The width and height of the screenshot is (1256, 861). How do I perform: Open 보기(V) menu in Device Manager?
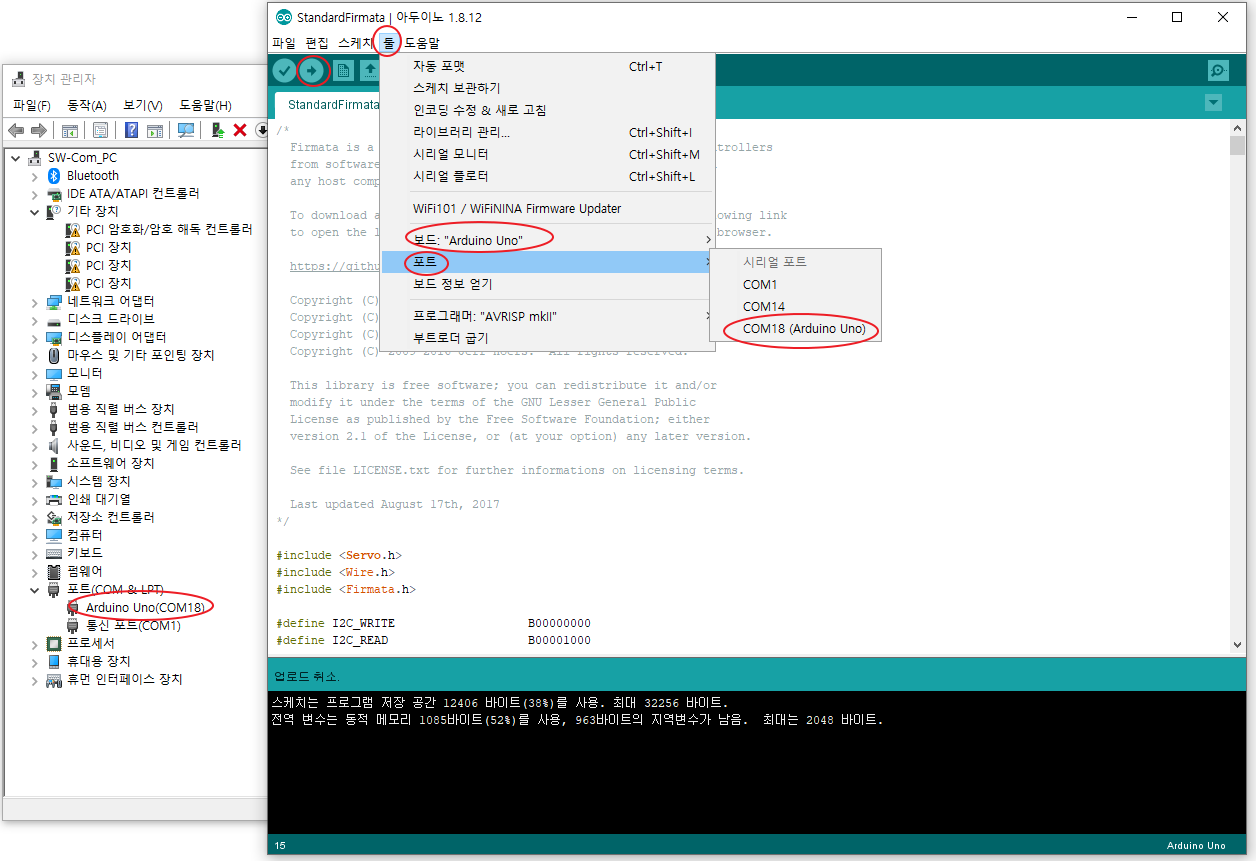[x=143, y=105]
